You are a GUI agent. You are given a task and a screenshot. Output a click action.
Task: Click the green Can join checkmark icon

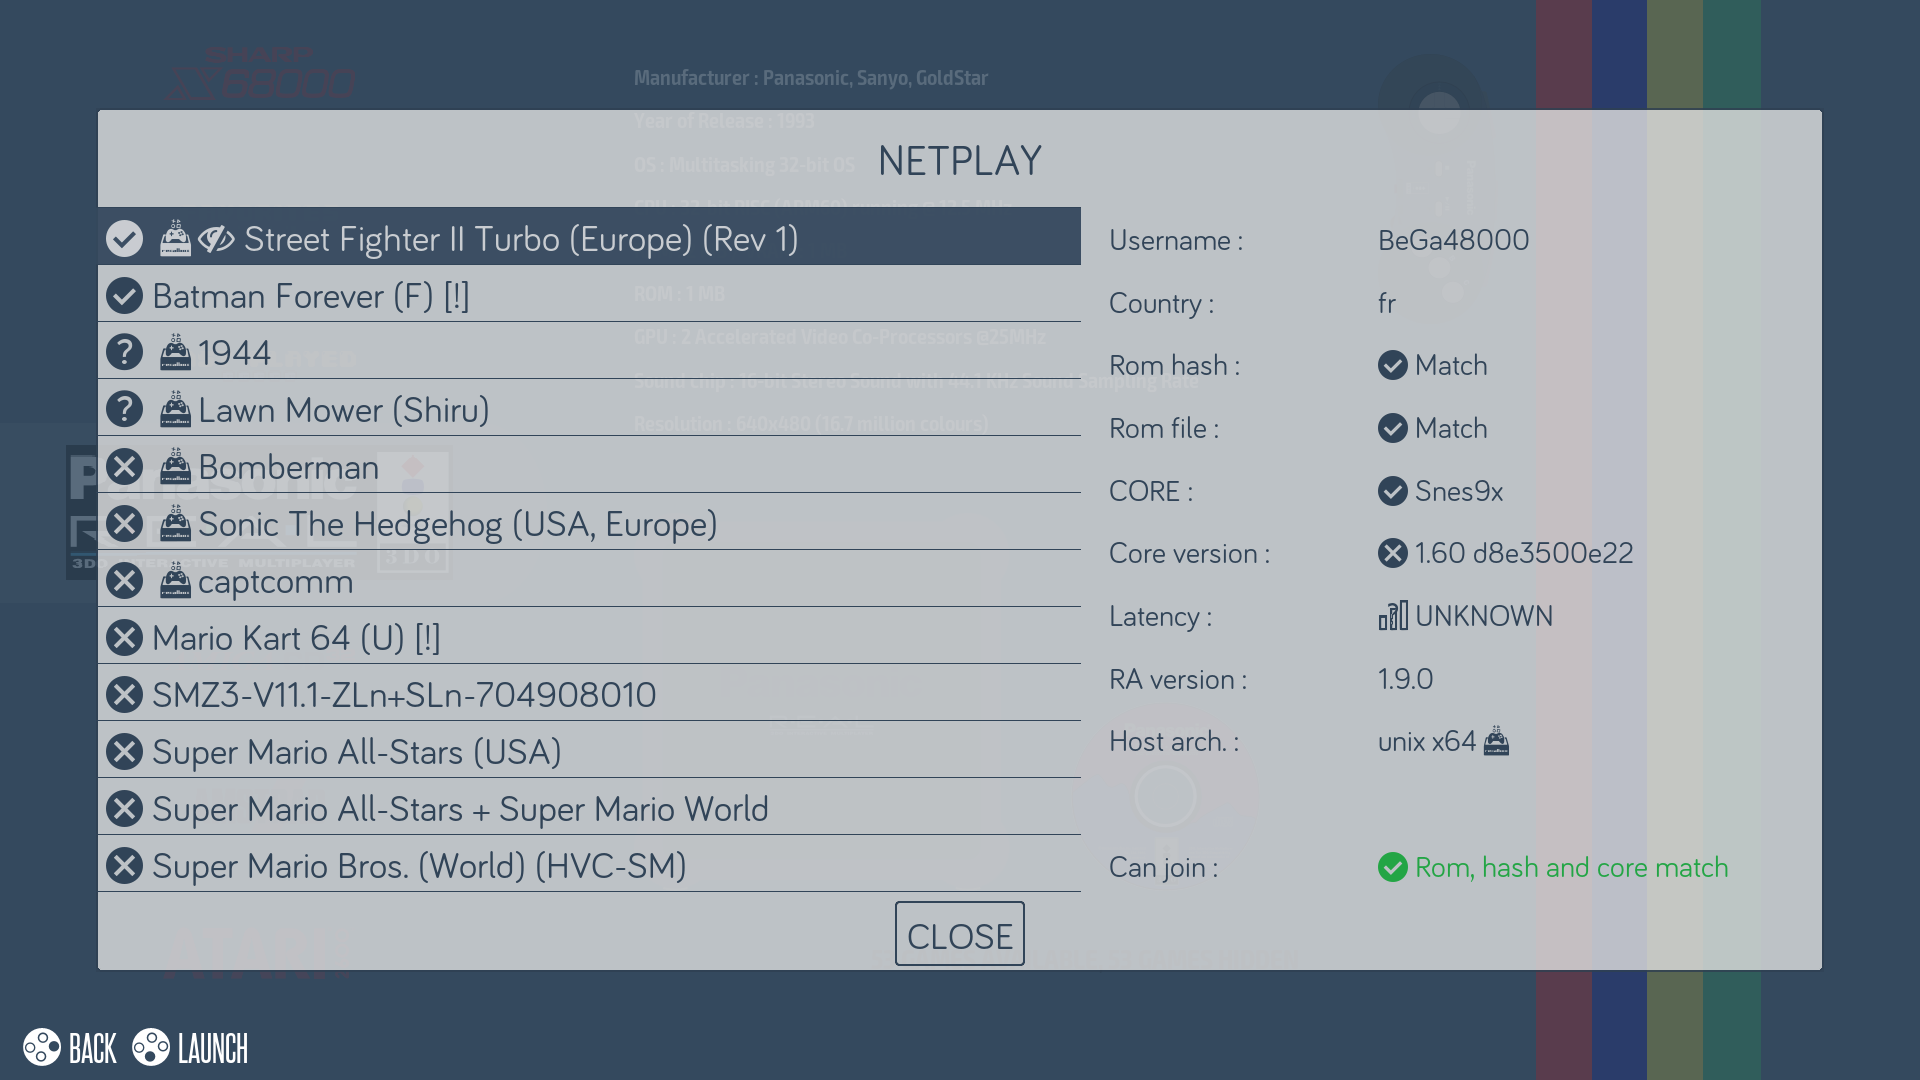click(1392, 868)
